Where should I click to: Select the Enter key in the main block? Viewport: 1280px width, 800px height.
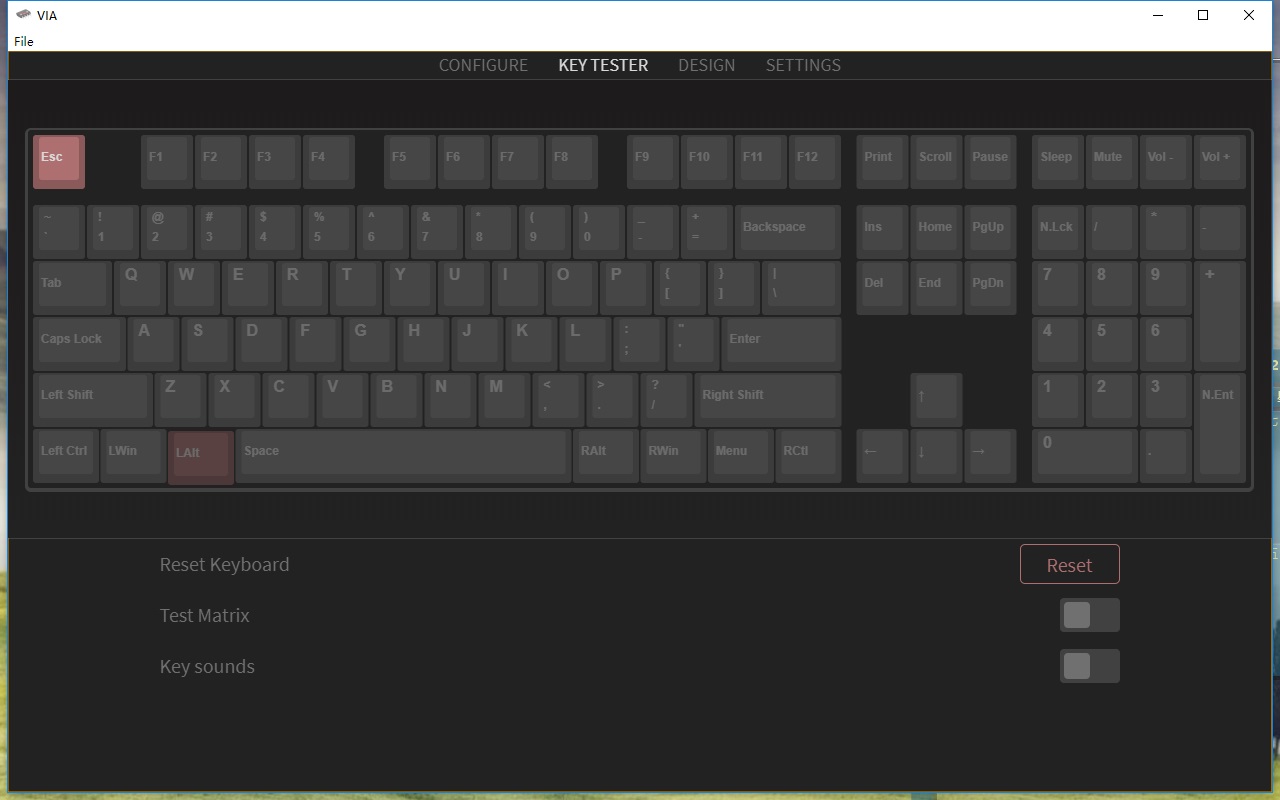pyautogui.click(x=781, y=344)
